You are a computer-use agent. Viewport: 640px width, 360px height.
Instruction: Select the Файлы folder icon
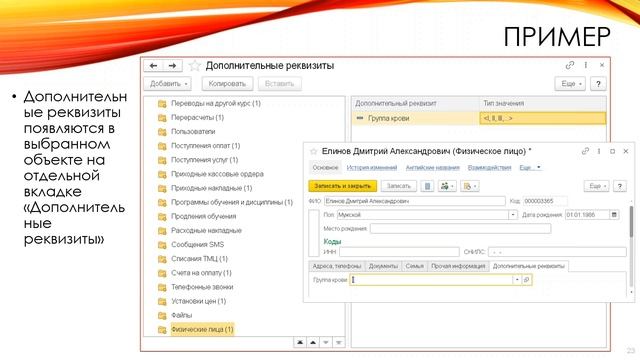pos(162,316)
